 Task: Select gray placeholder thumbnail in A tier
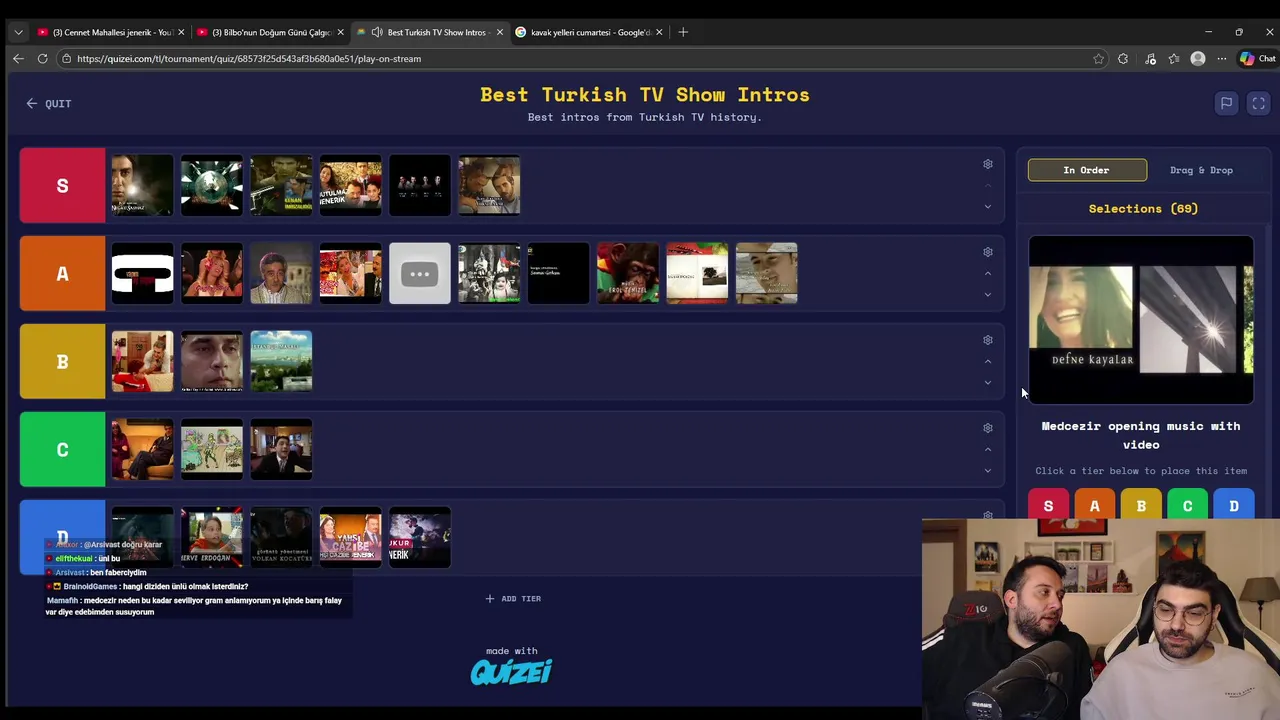[420, 273]
